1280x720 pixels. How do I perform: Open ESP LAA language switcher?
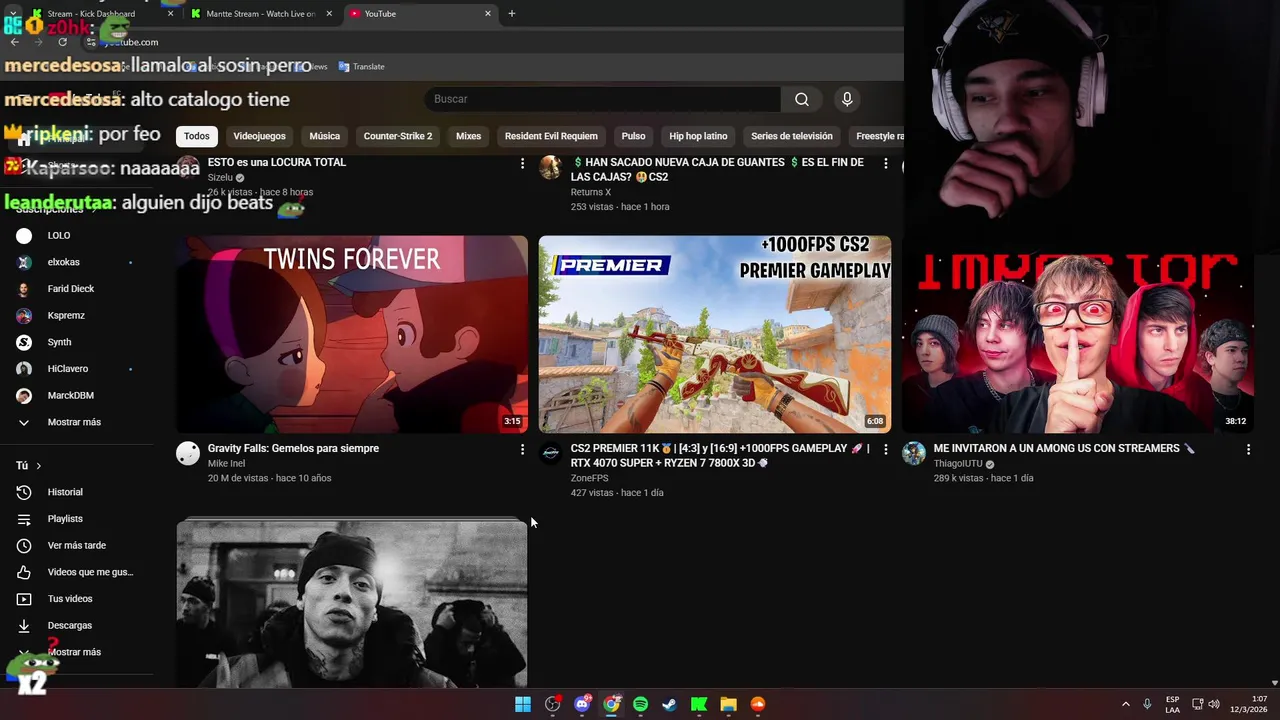coord(1172,704)
